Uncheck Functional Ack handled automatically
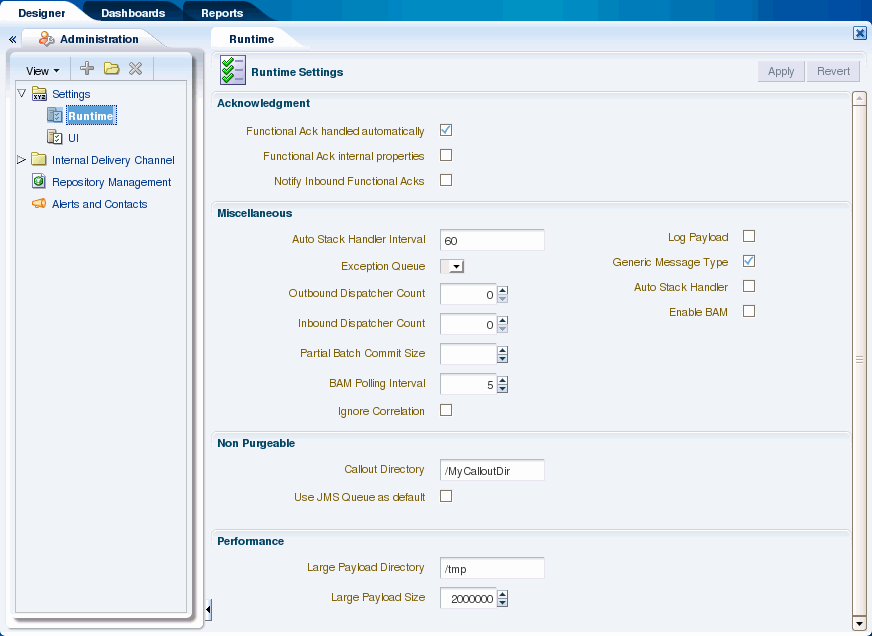Image resolution: width=872 pixels, height=636 pixels. coord(446,130)
